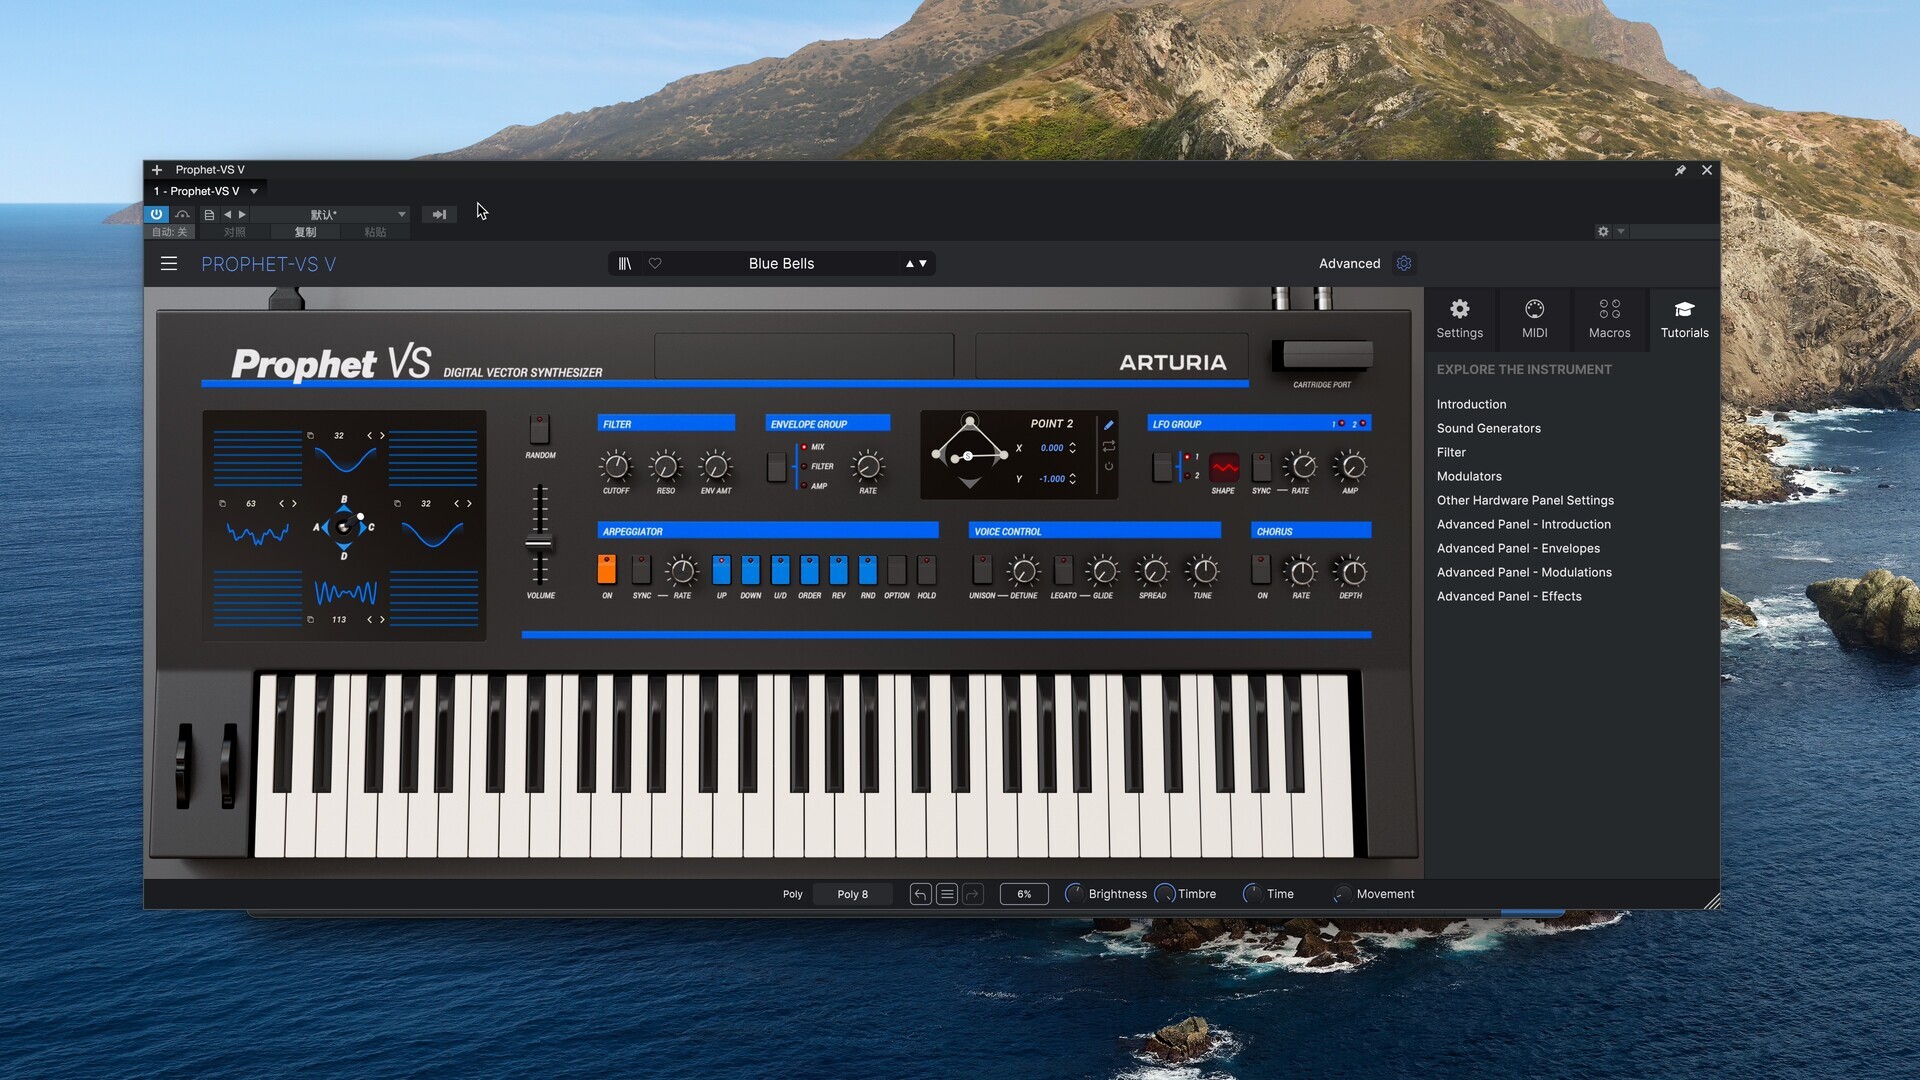Viewport: 1920px width, 1080px height.
Task: Select next preset with down arrow
Action: (x=923, y=264)
